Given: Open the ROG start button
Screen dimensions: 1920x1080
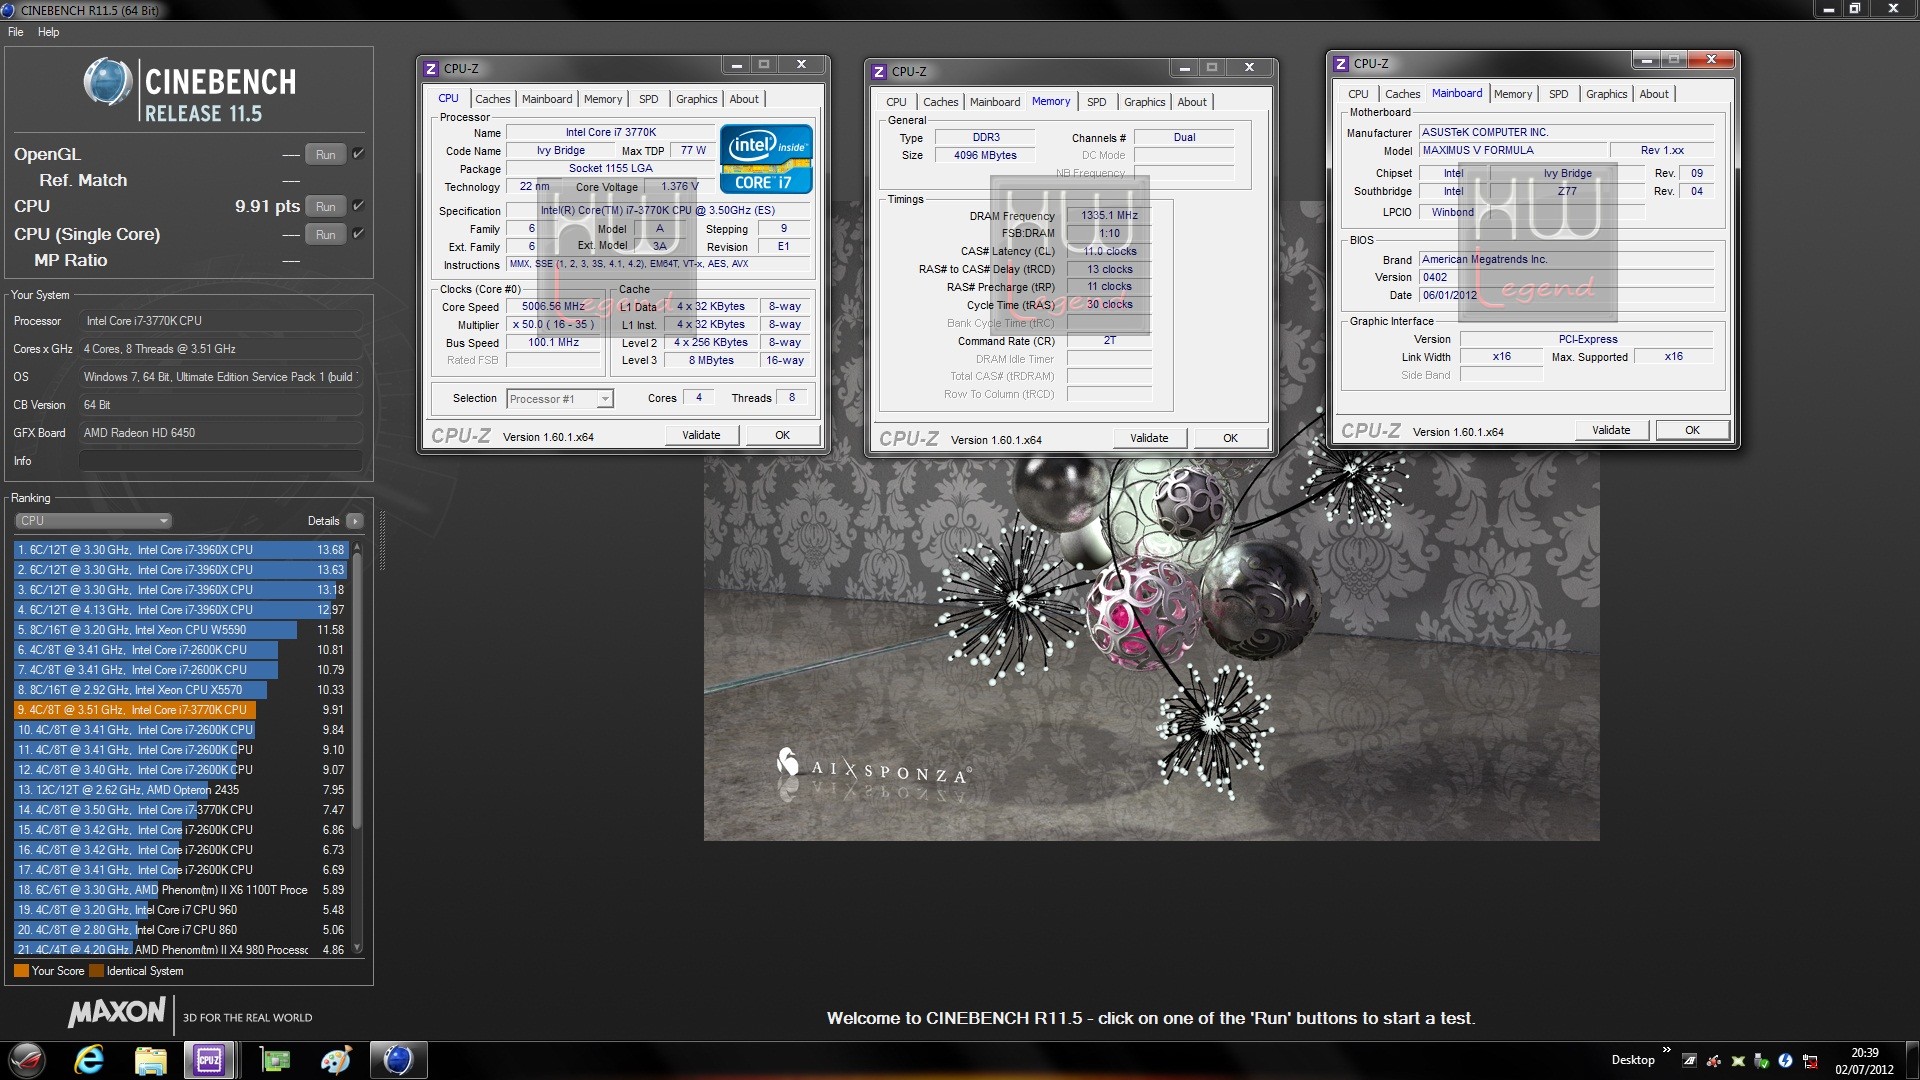Looking at the screenshot, I should (x=26, y=1060).
